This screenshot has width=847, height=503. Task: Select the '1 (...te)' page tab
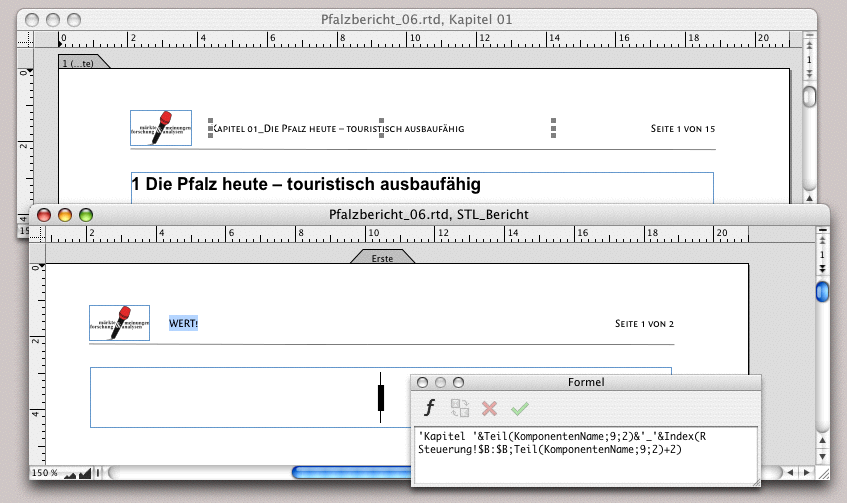(82, 63)
